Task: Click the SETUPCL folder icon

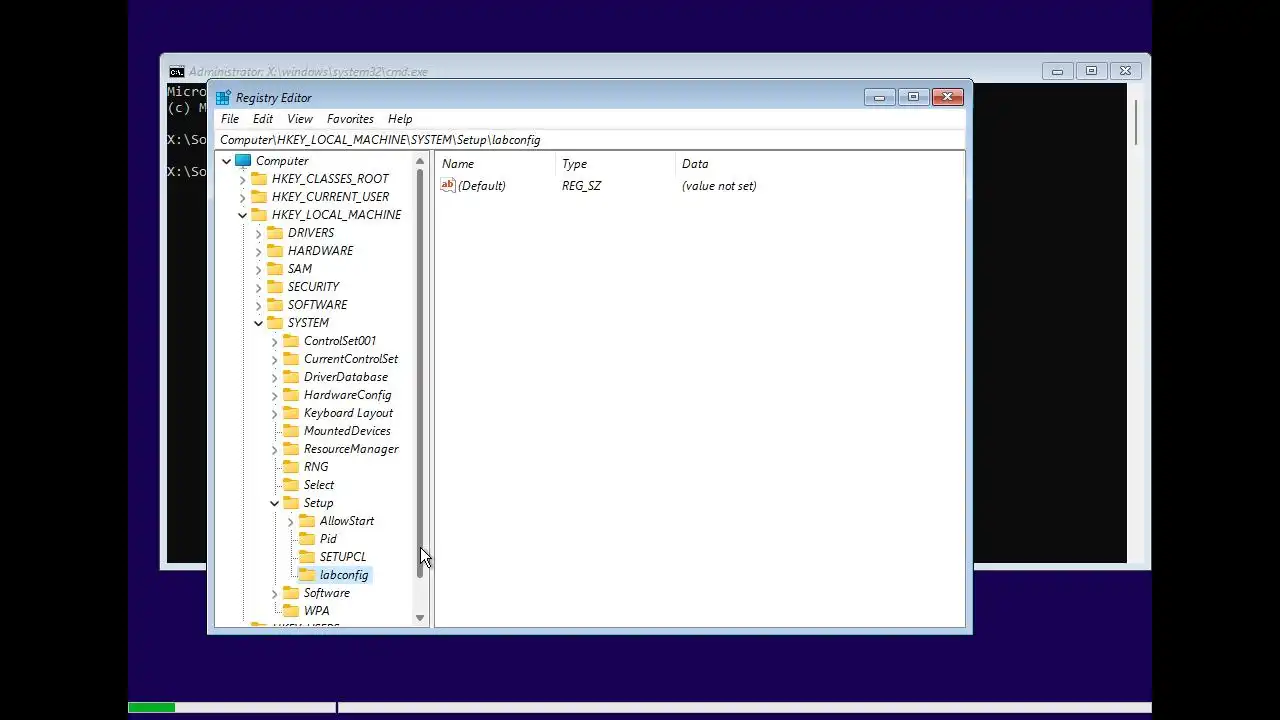Action: (x=307, y=557)
